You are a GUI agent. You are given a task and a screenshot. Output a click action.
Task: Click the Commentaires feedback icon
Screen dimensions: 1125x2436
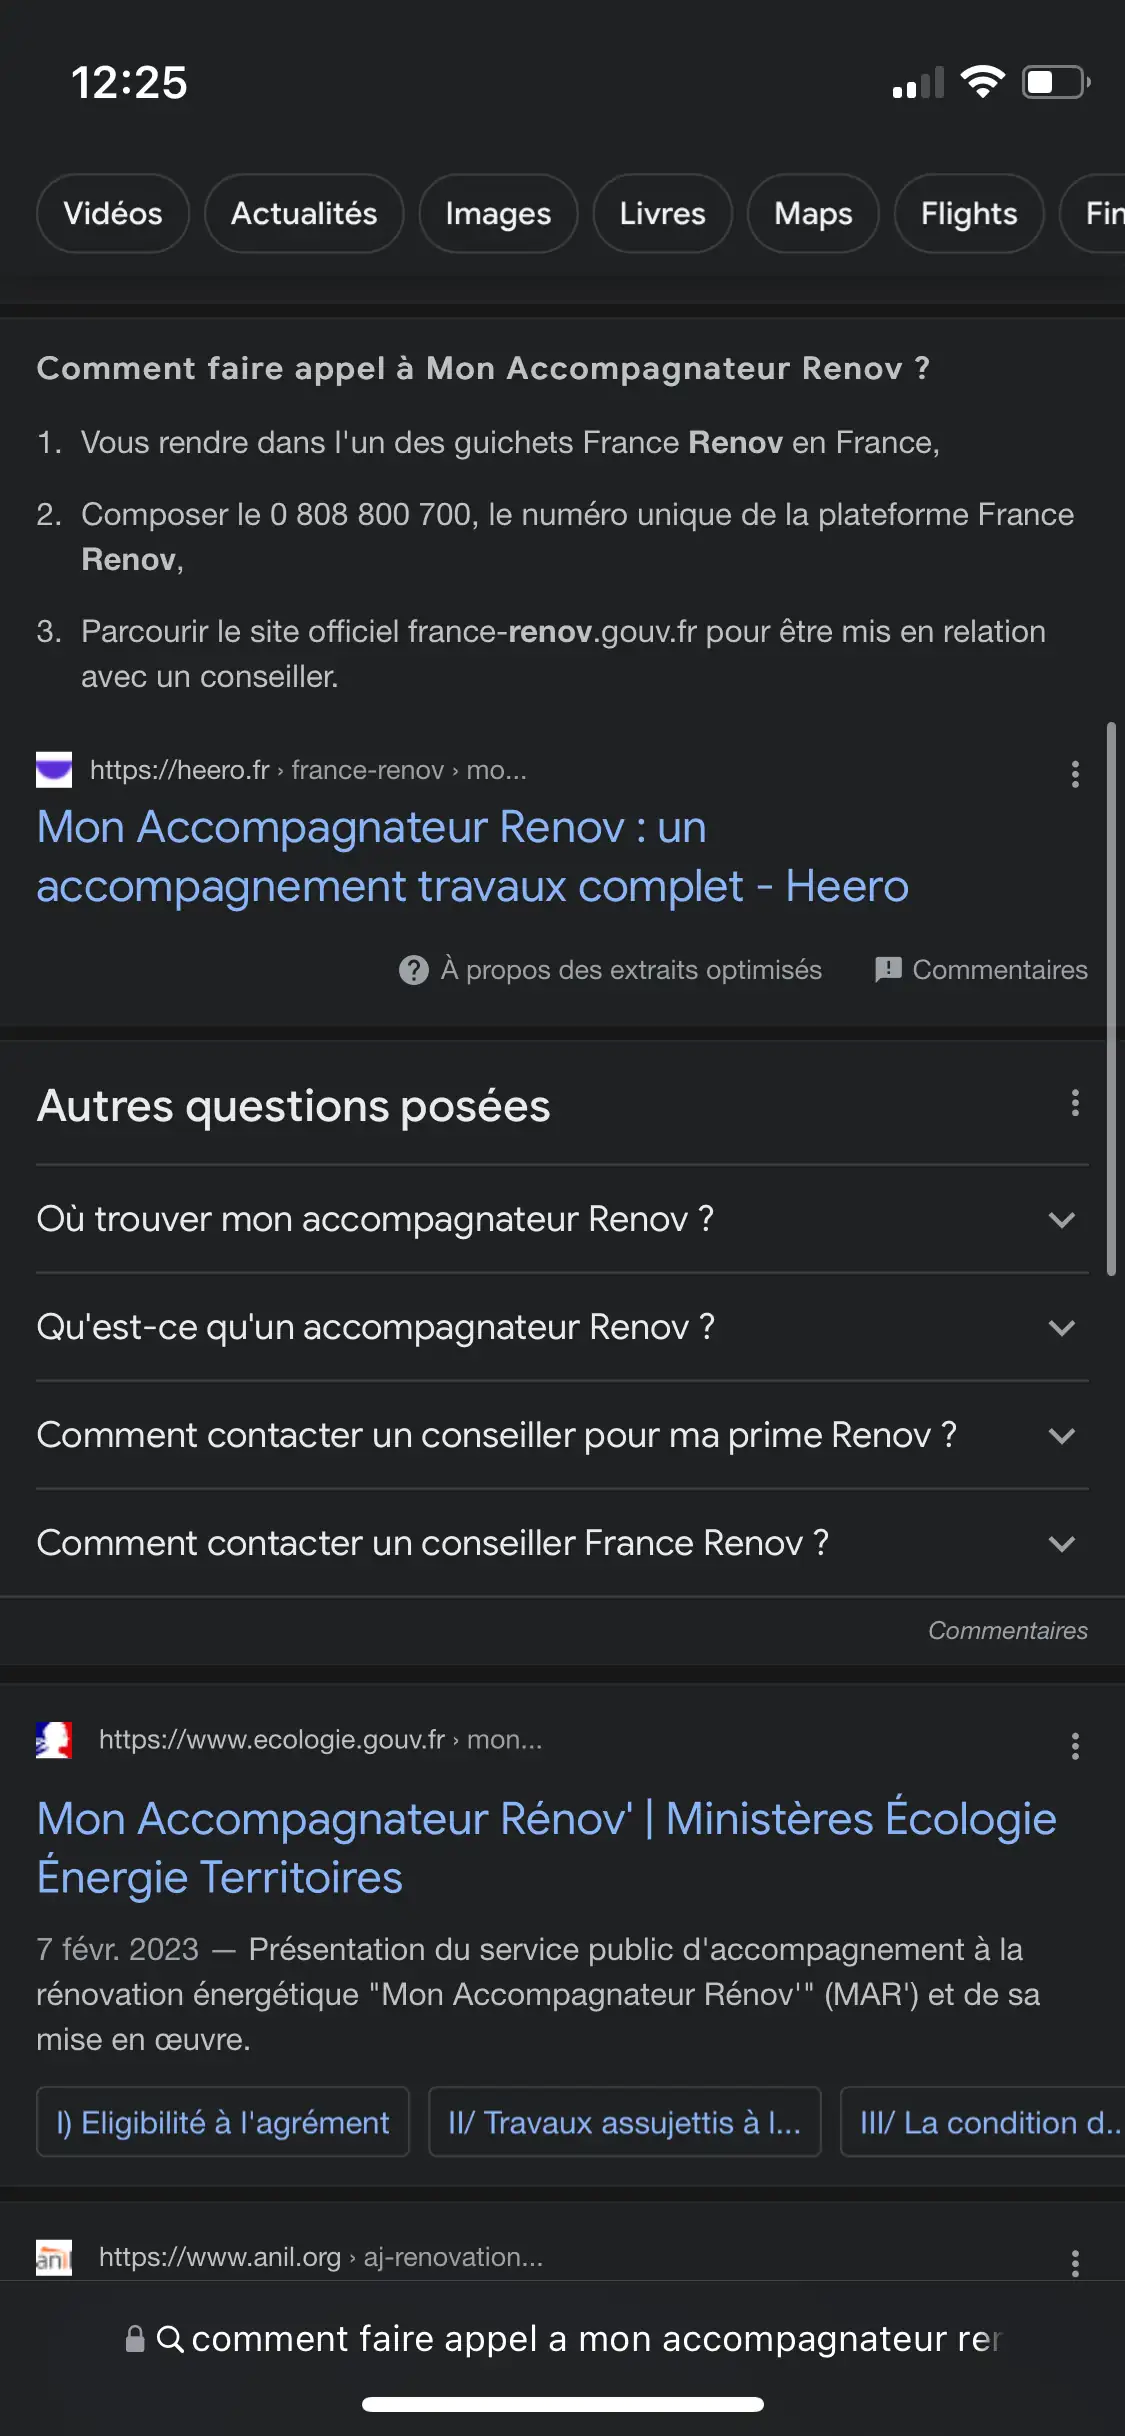click(889, 969)
